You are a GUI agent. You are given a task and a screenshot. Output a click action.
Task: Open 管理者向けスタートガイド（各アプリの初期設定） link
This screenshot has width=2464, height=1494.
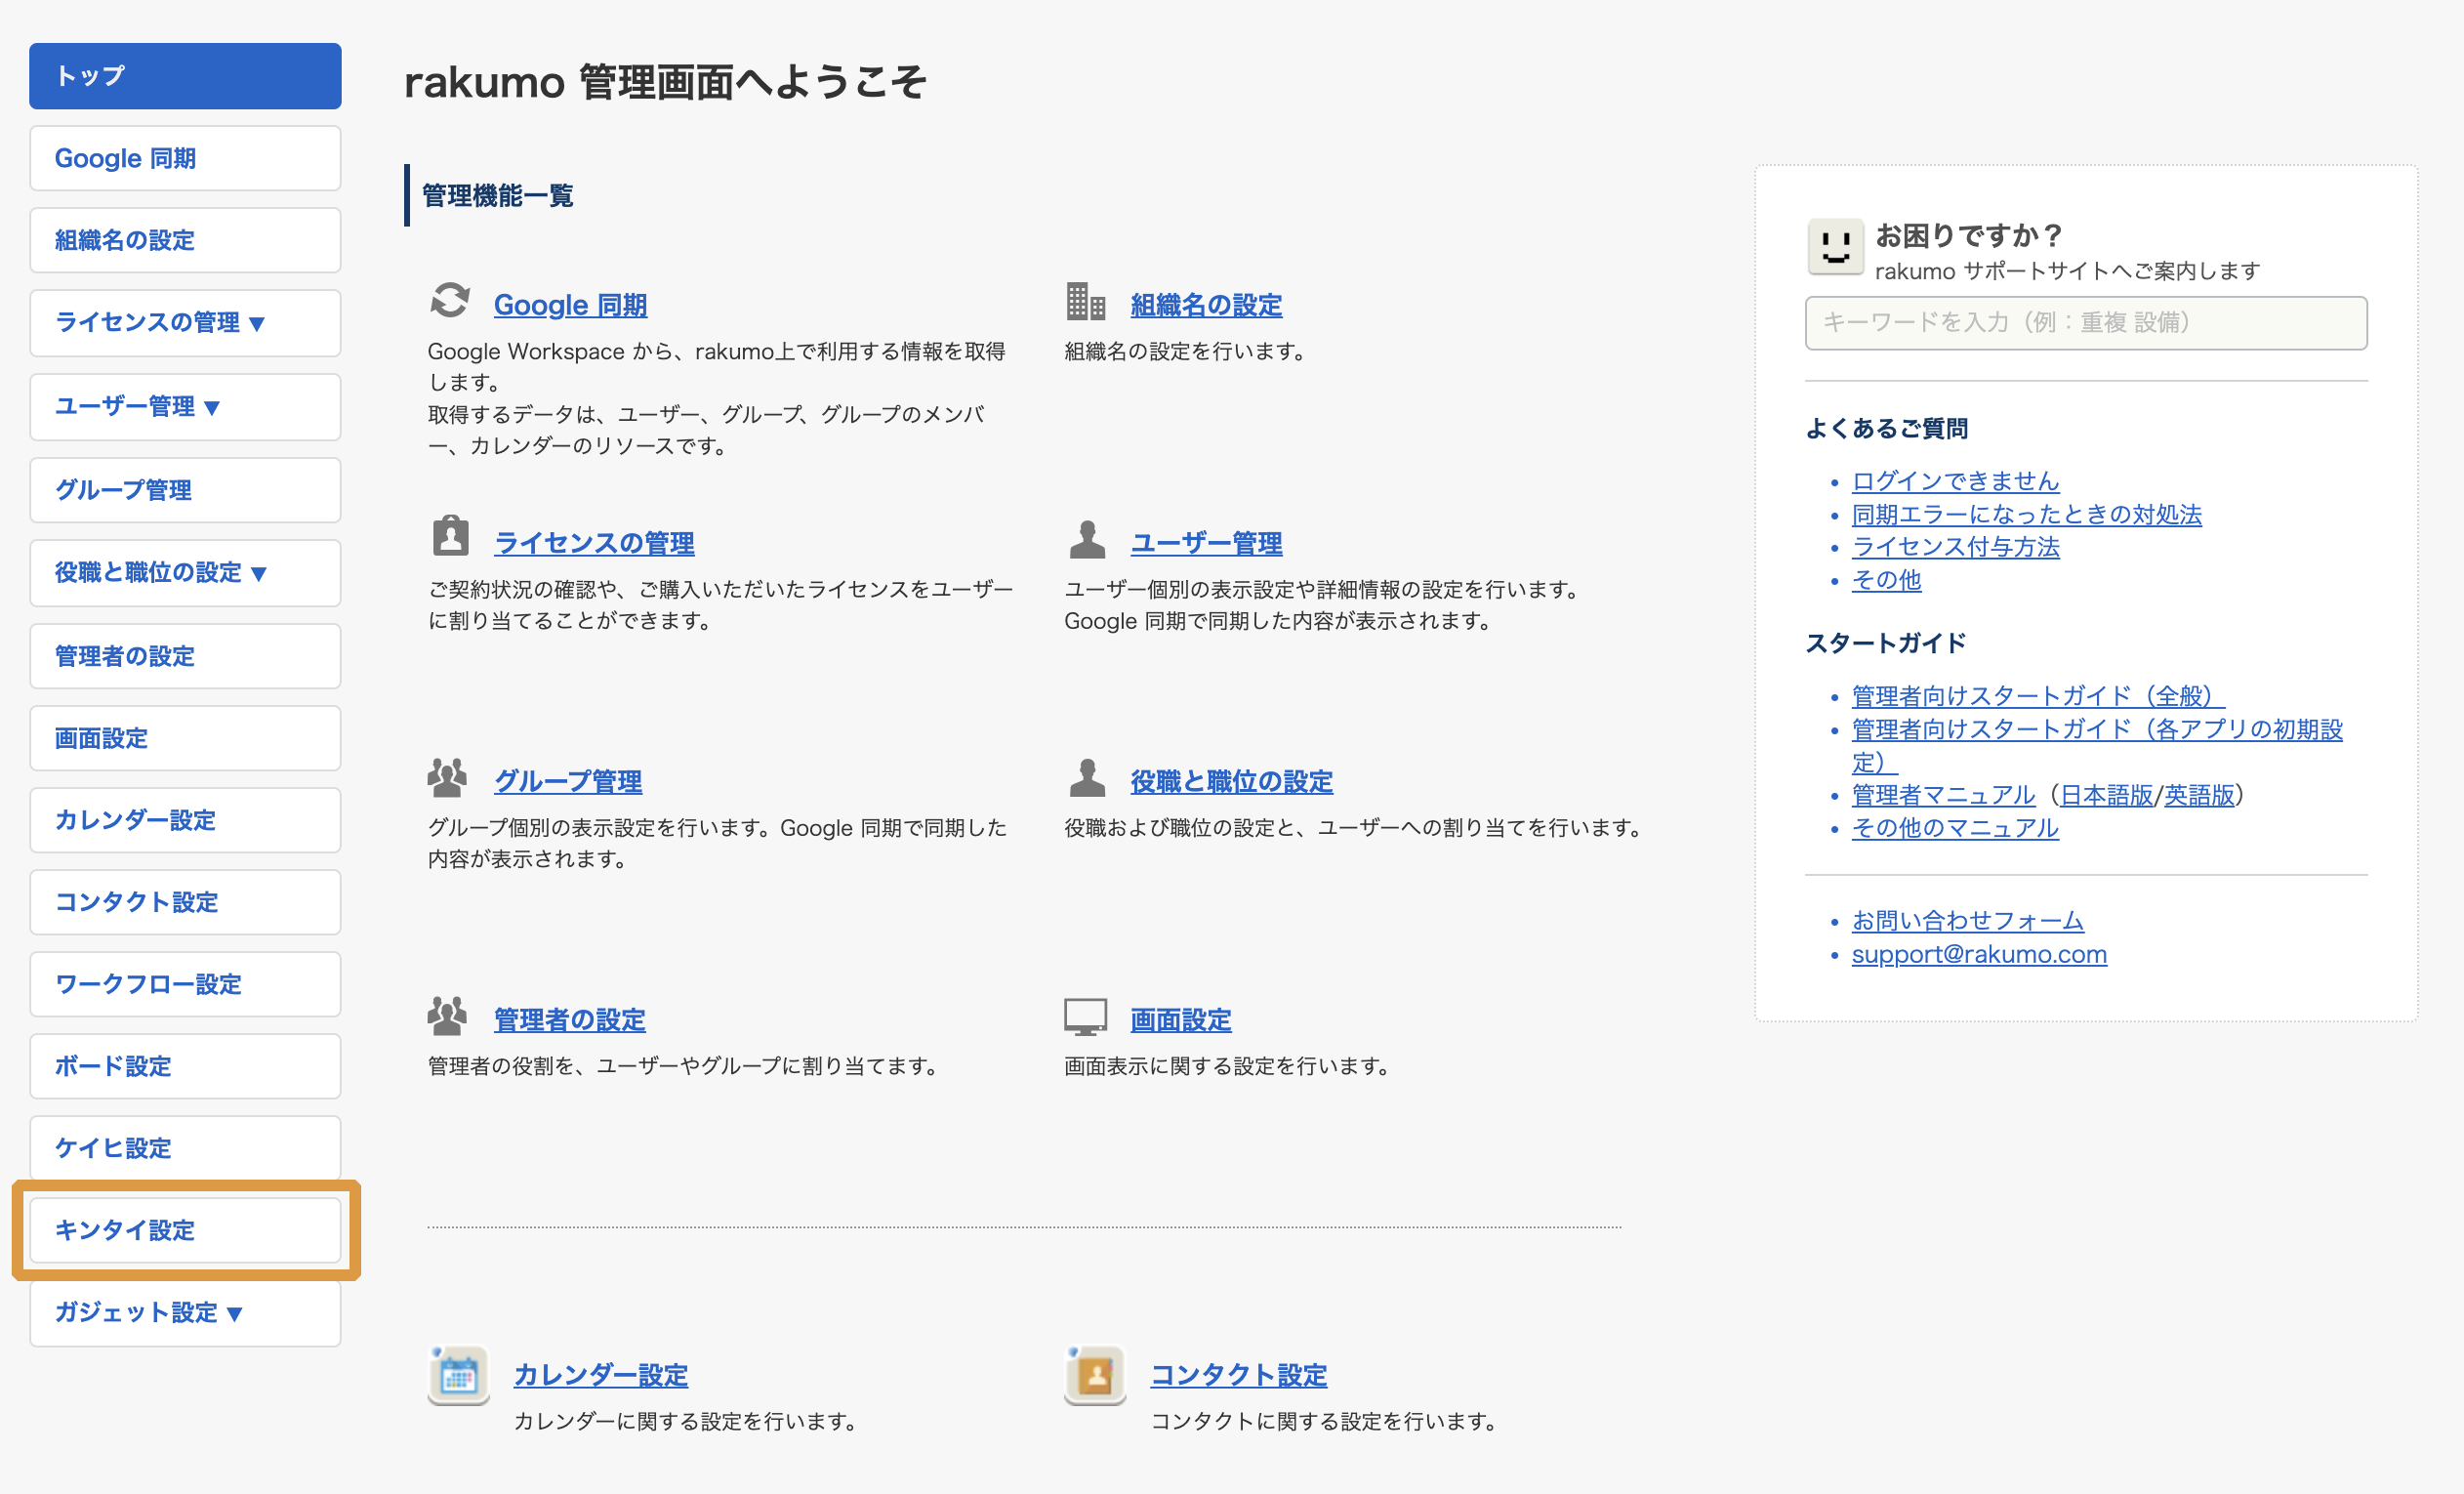[x=2097, y=745]
